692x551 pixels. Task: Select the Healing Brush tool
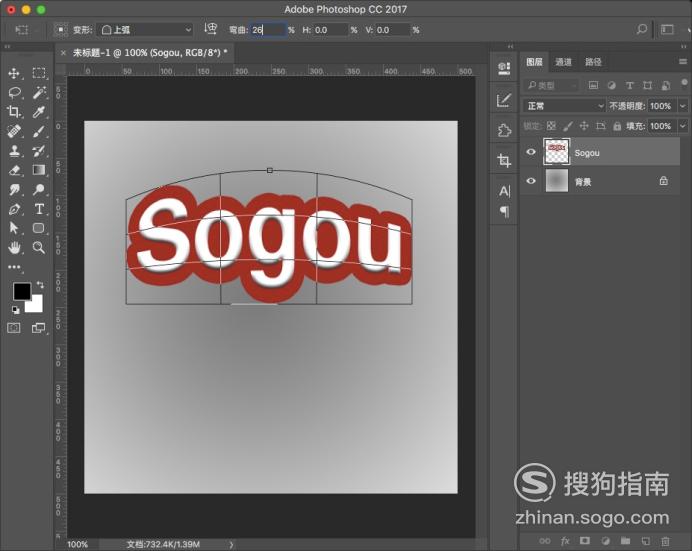coord(14,131)
